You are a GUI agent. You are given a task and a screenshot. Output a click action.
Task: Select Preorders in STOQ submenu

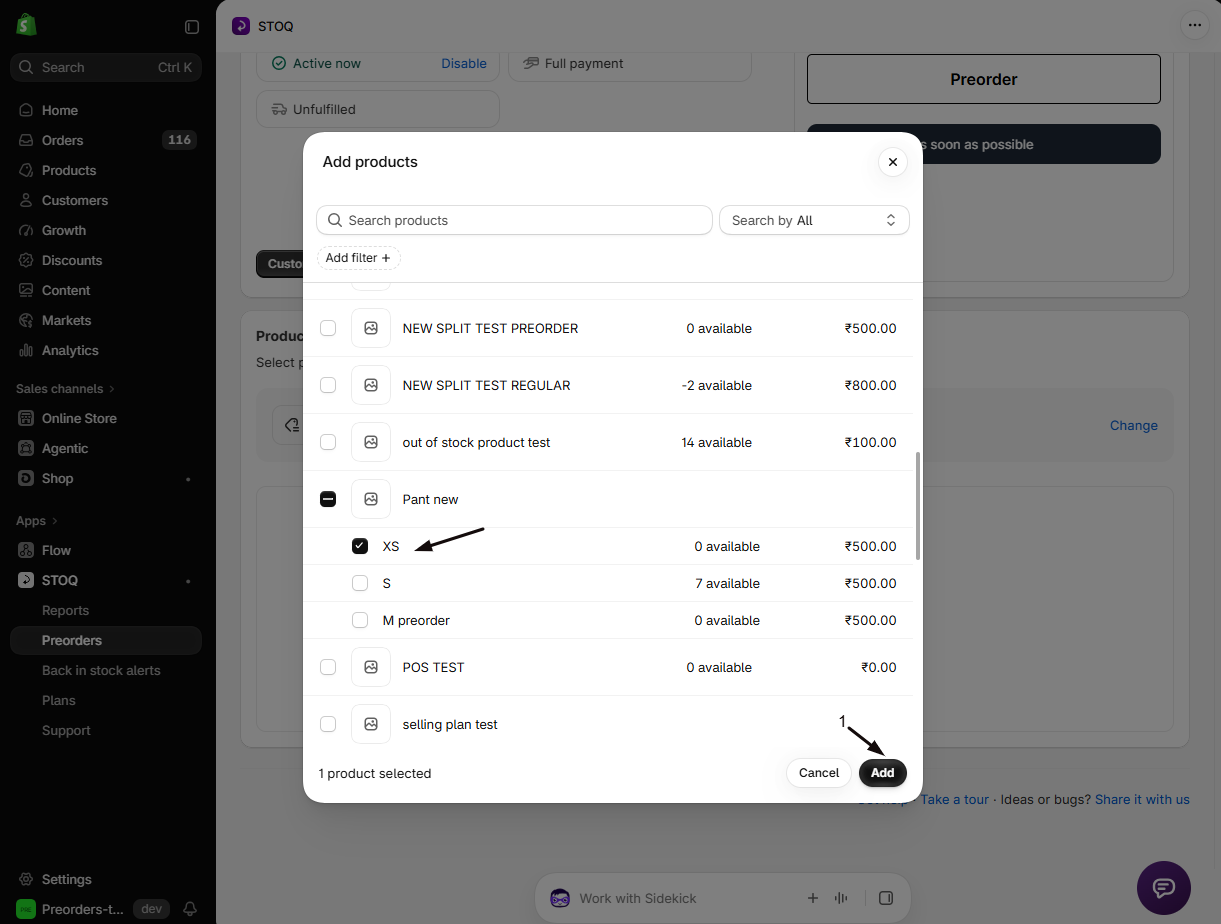click(x=106, y=640)
